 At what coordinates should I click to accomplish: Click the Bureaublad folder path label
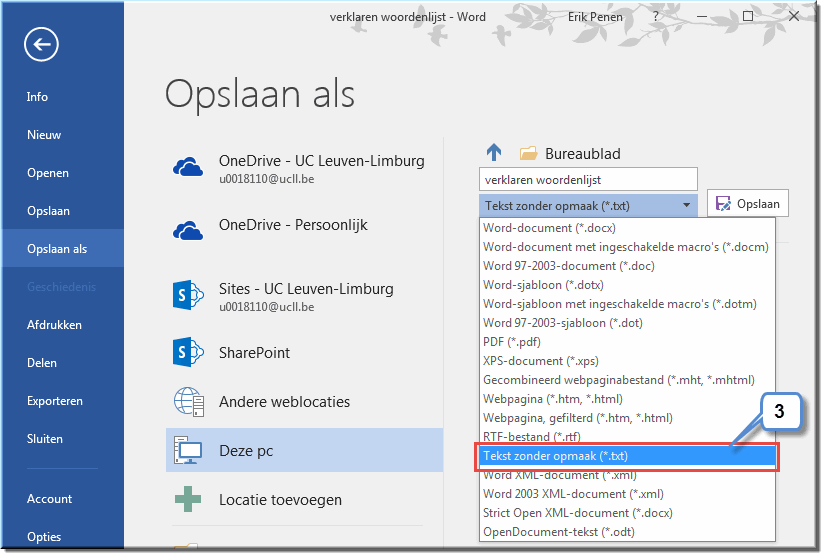coord(583,154)
